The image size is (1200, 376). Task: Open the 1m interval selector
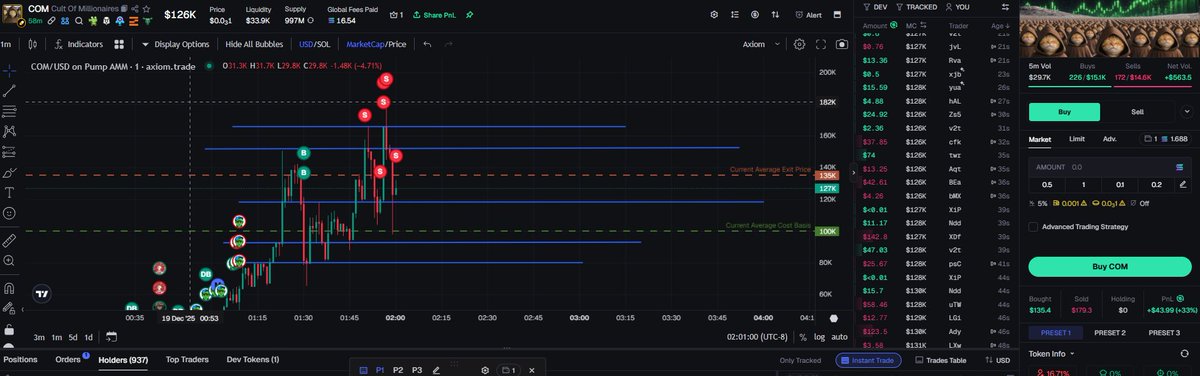click(7, 44)
